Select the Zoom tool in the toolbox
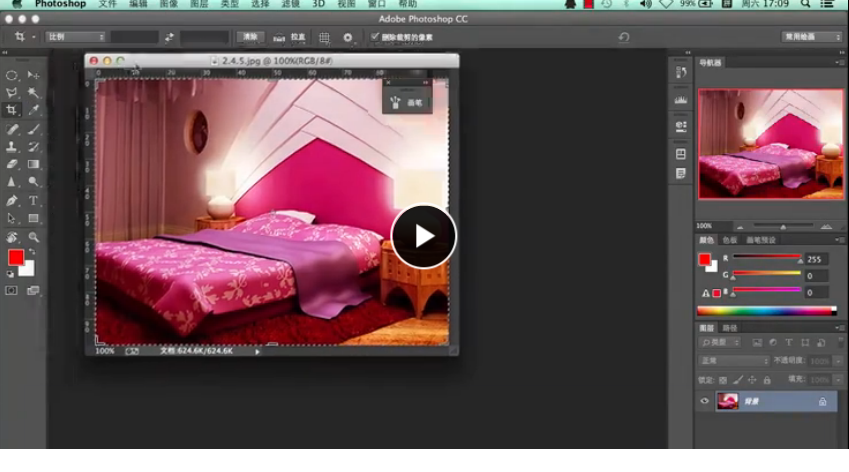The height and width of the screenshot is (472, 849). point(34,237)
